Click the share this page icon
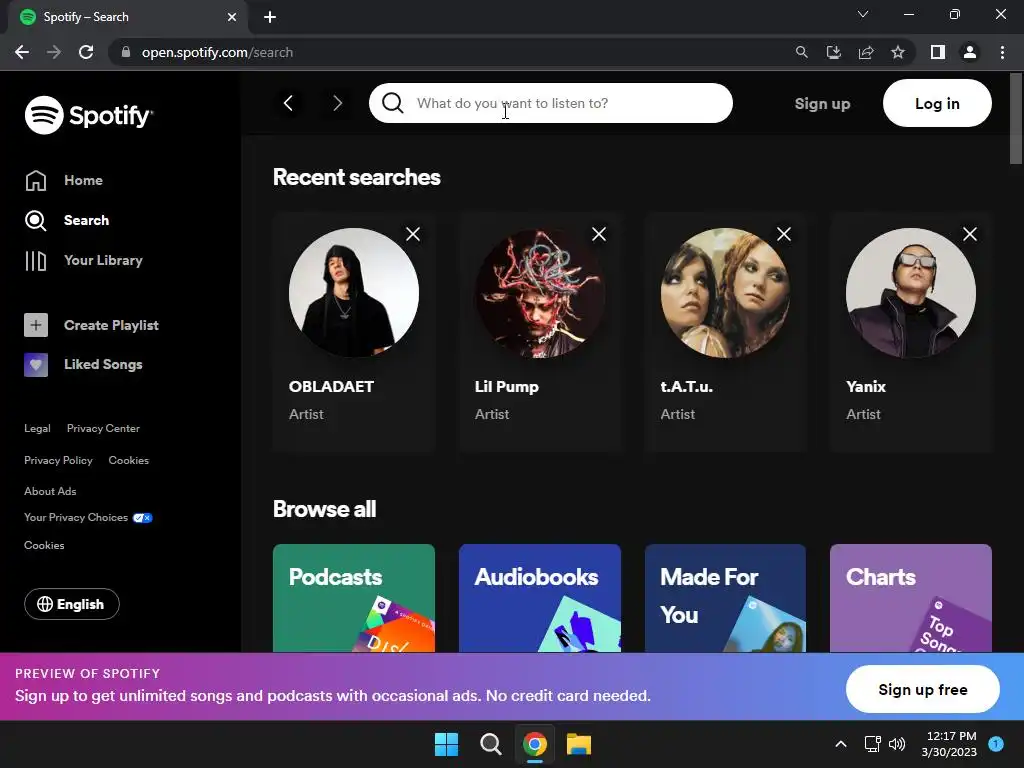 (866, 52)
